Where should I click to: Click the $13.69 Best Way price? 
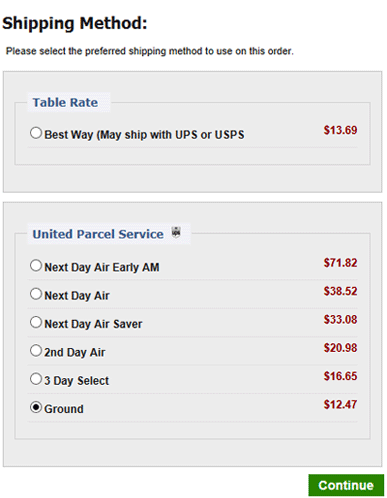pos(340,130)
